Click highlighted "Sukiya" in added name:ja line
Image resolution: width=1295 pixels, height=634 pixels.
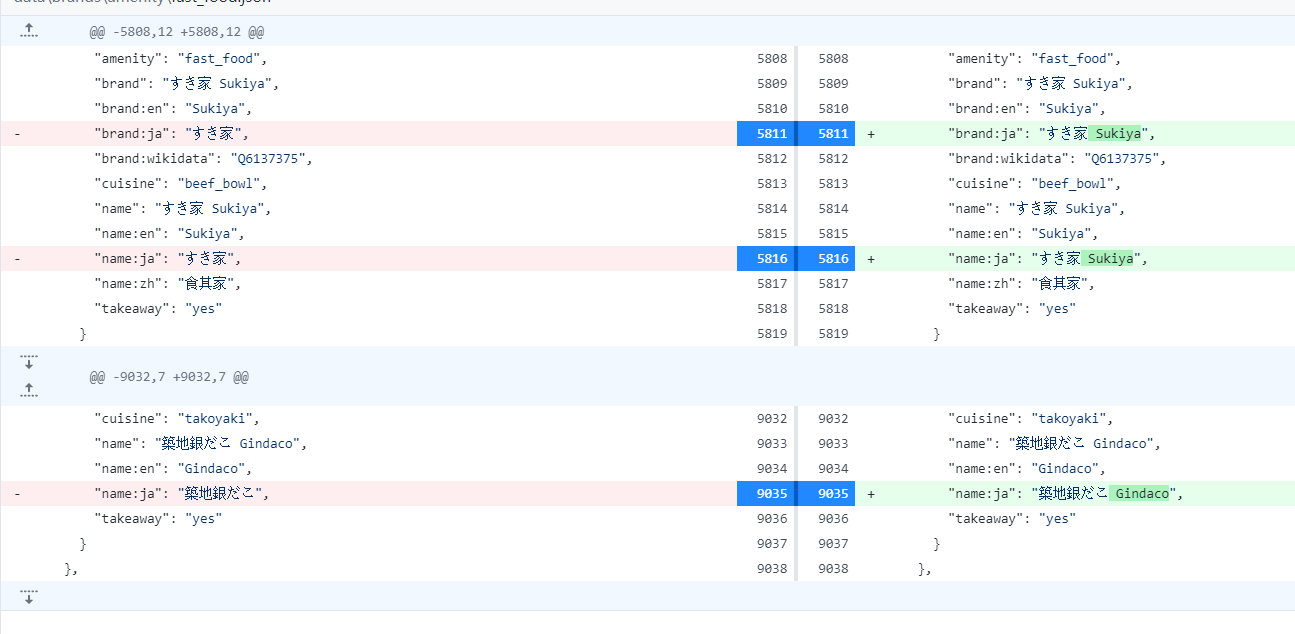coord(1110,258)
